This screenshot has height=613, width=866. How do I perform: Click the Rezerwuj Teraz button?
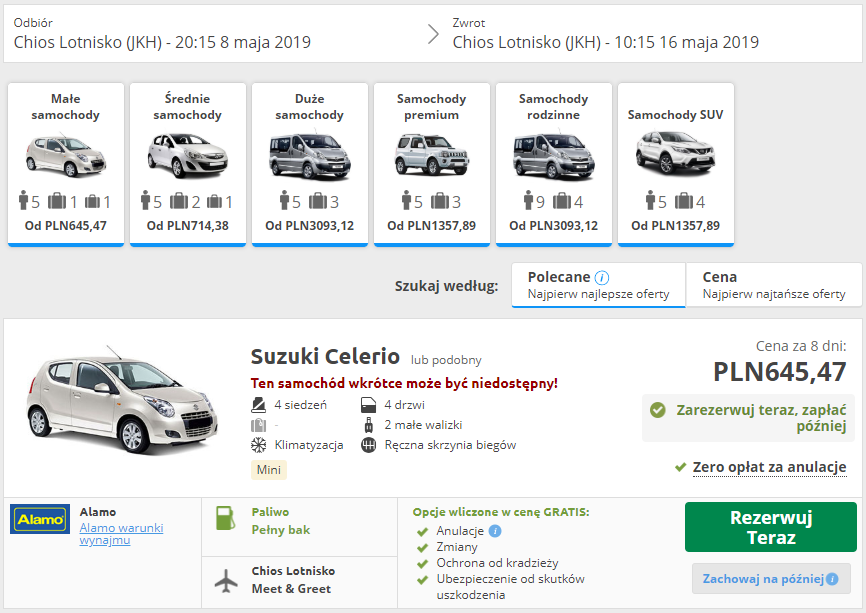click(x=771, y=527)
